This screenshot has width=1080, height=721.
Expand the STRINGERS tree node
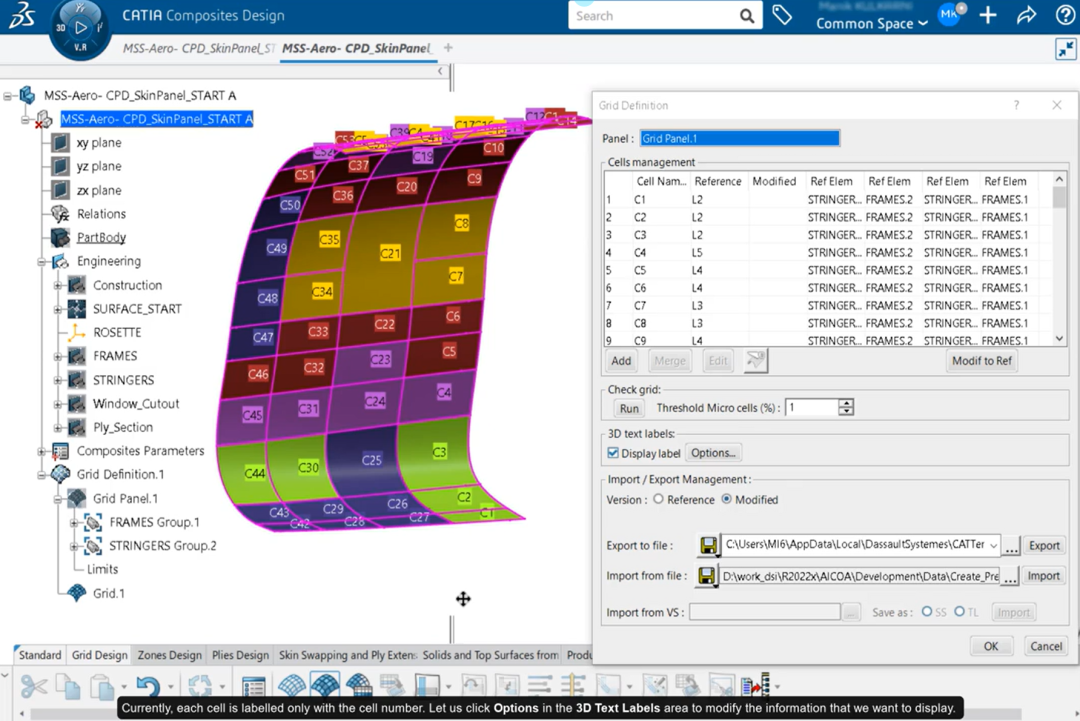[58, 380]
